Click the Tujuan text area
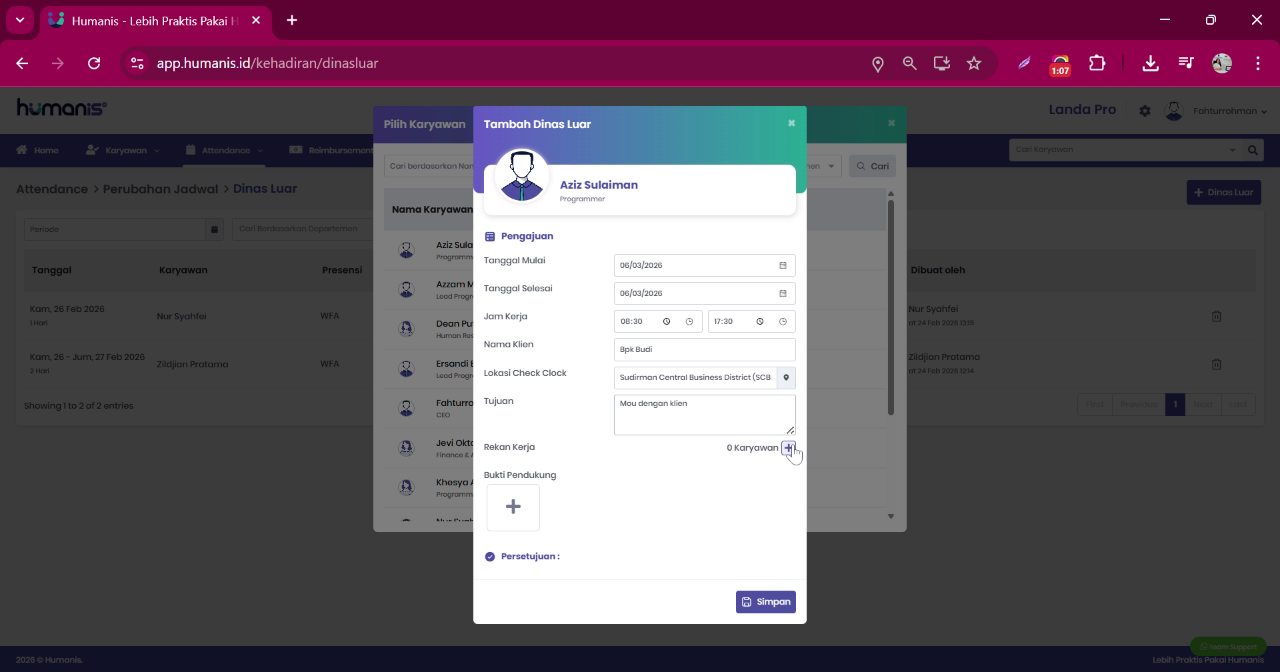Image resolution: width=1280 pixels, height=672 pixels. pos(705,414)
